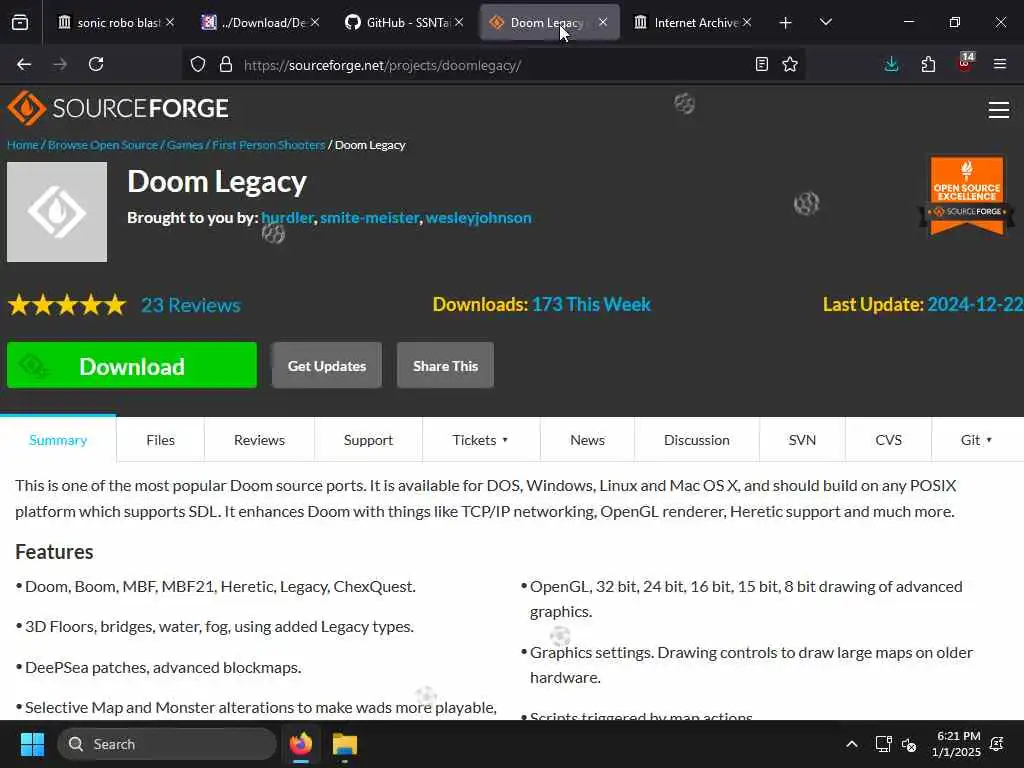This screenshot has height=768, width=1024.
Task: Open the notifications bell icon
Action: pyautogui.click(x=997, y=744)
